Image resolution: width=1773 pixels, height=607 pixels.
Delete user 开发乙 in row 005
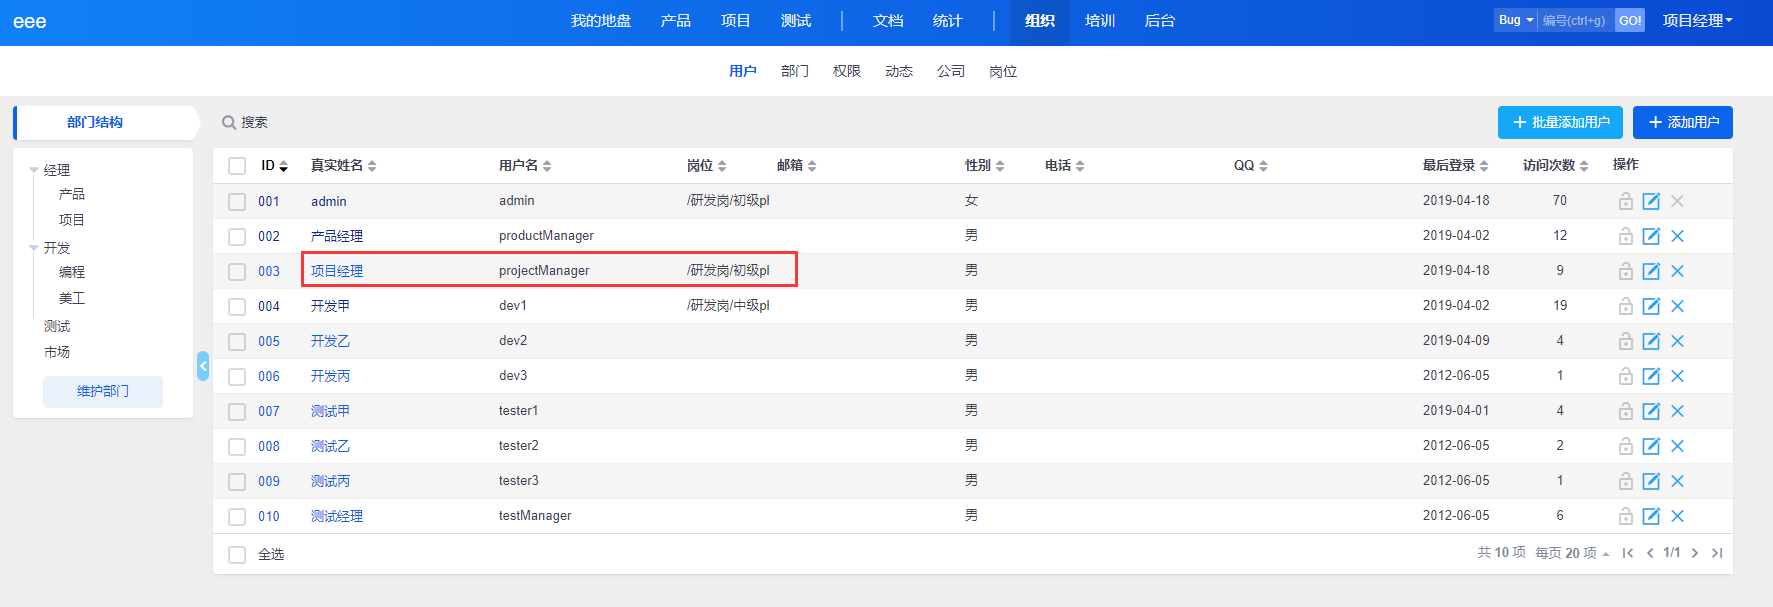pyautogui.click(x=1677, y=341)
